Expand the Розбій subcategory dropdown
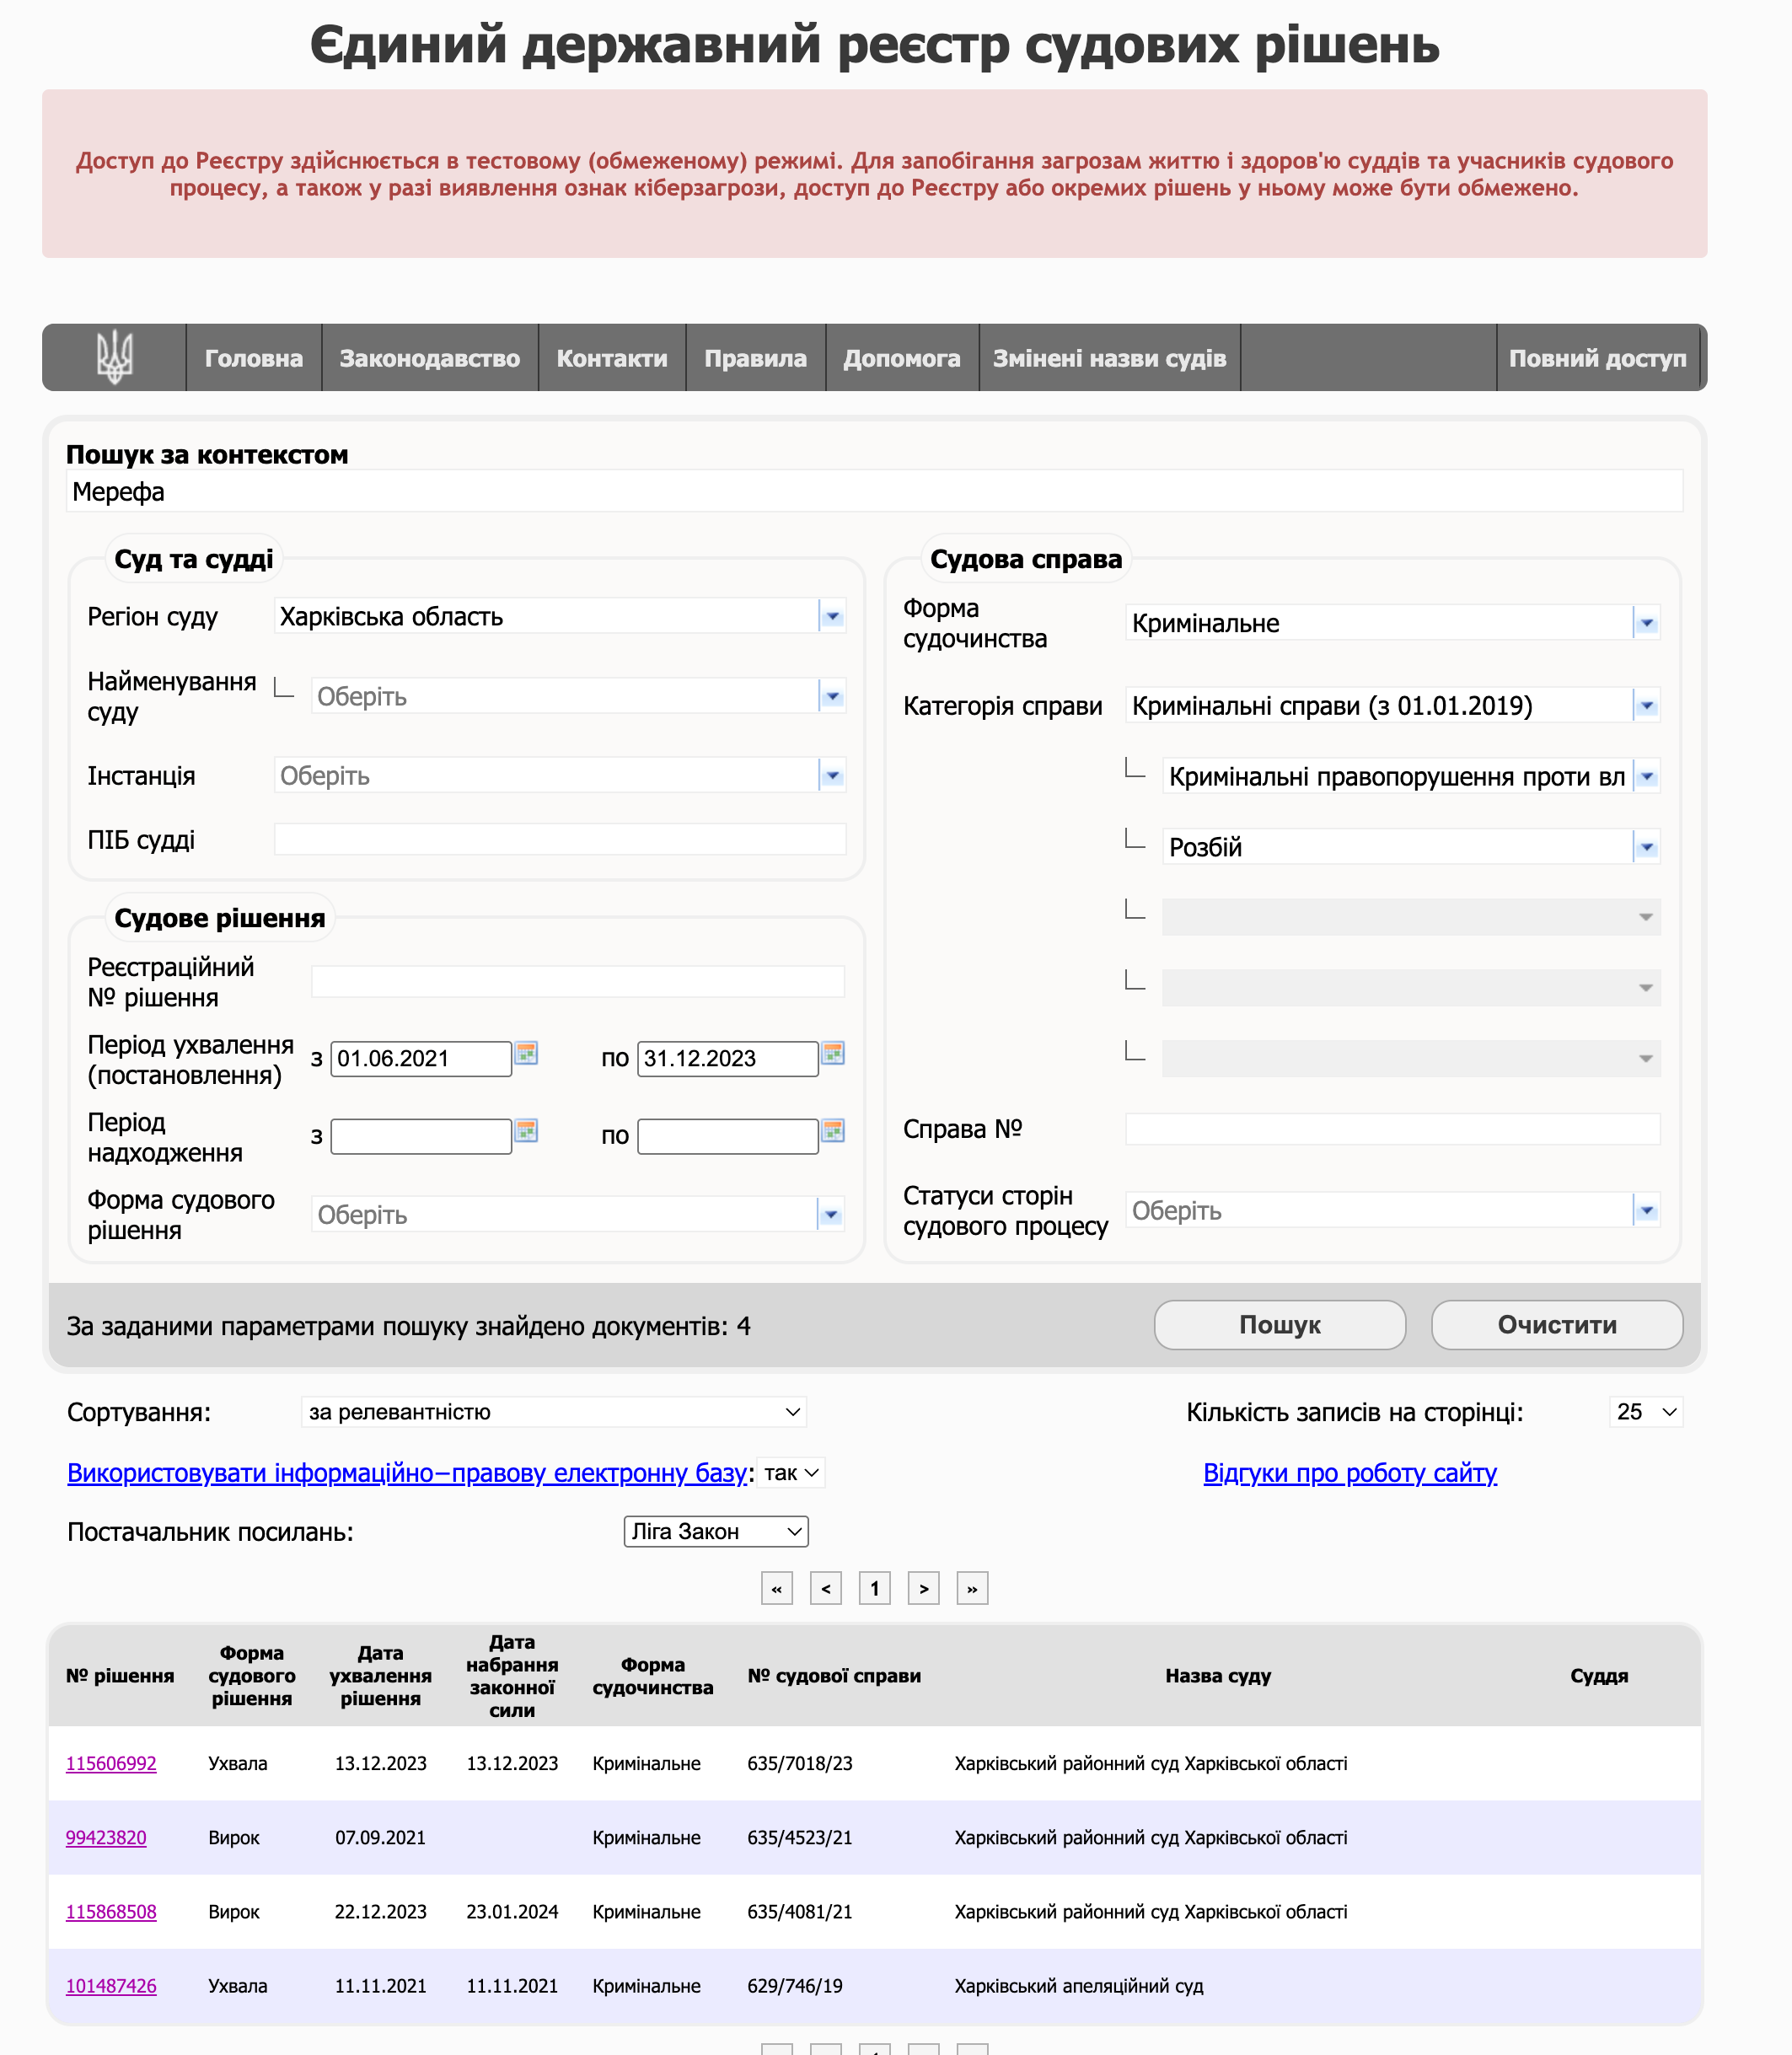The width and height of the screenshot is (1792, 2055). tap(1647, 848)
